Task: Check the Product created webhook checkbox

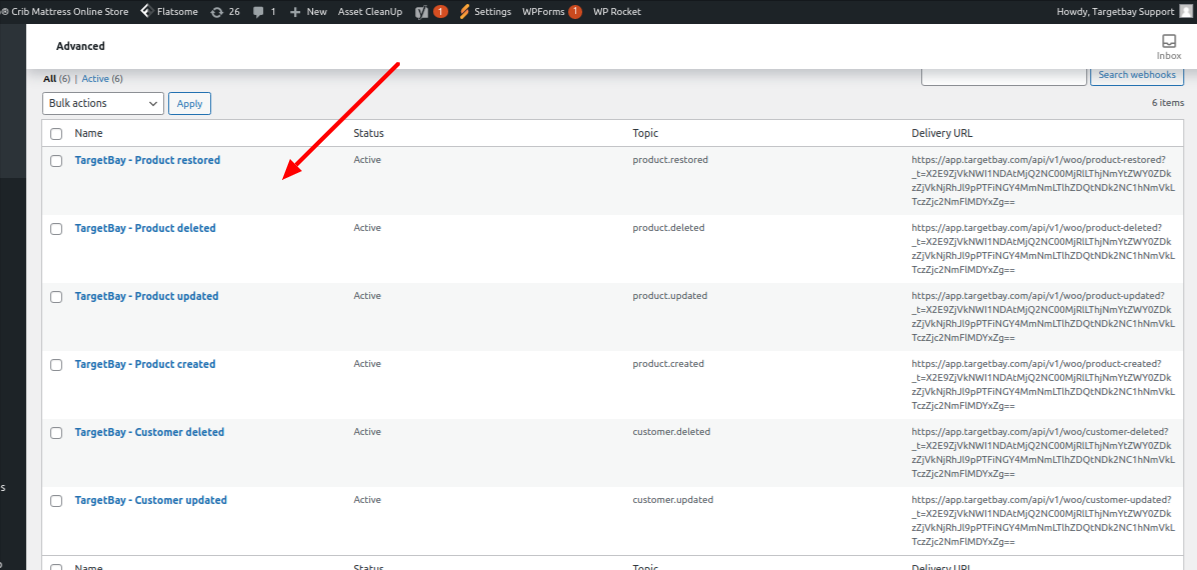Action: pyautogui.click(x=56, y=365)
